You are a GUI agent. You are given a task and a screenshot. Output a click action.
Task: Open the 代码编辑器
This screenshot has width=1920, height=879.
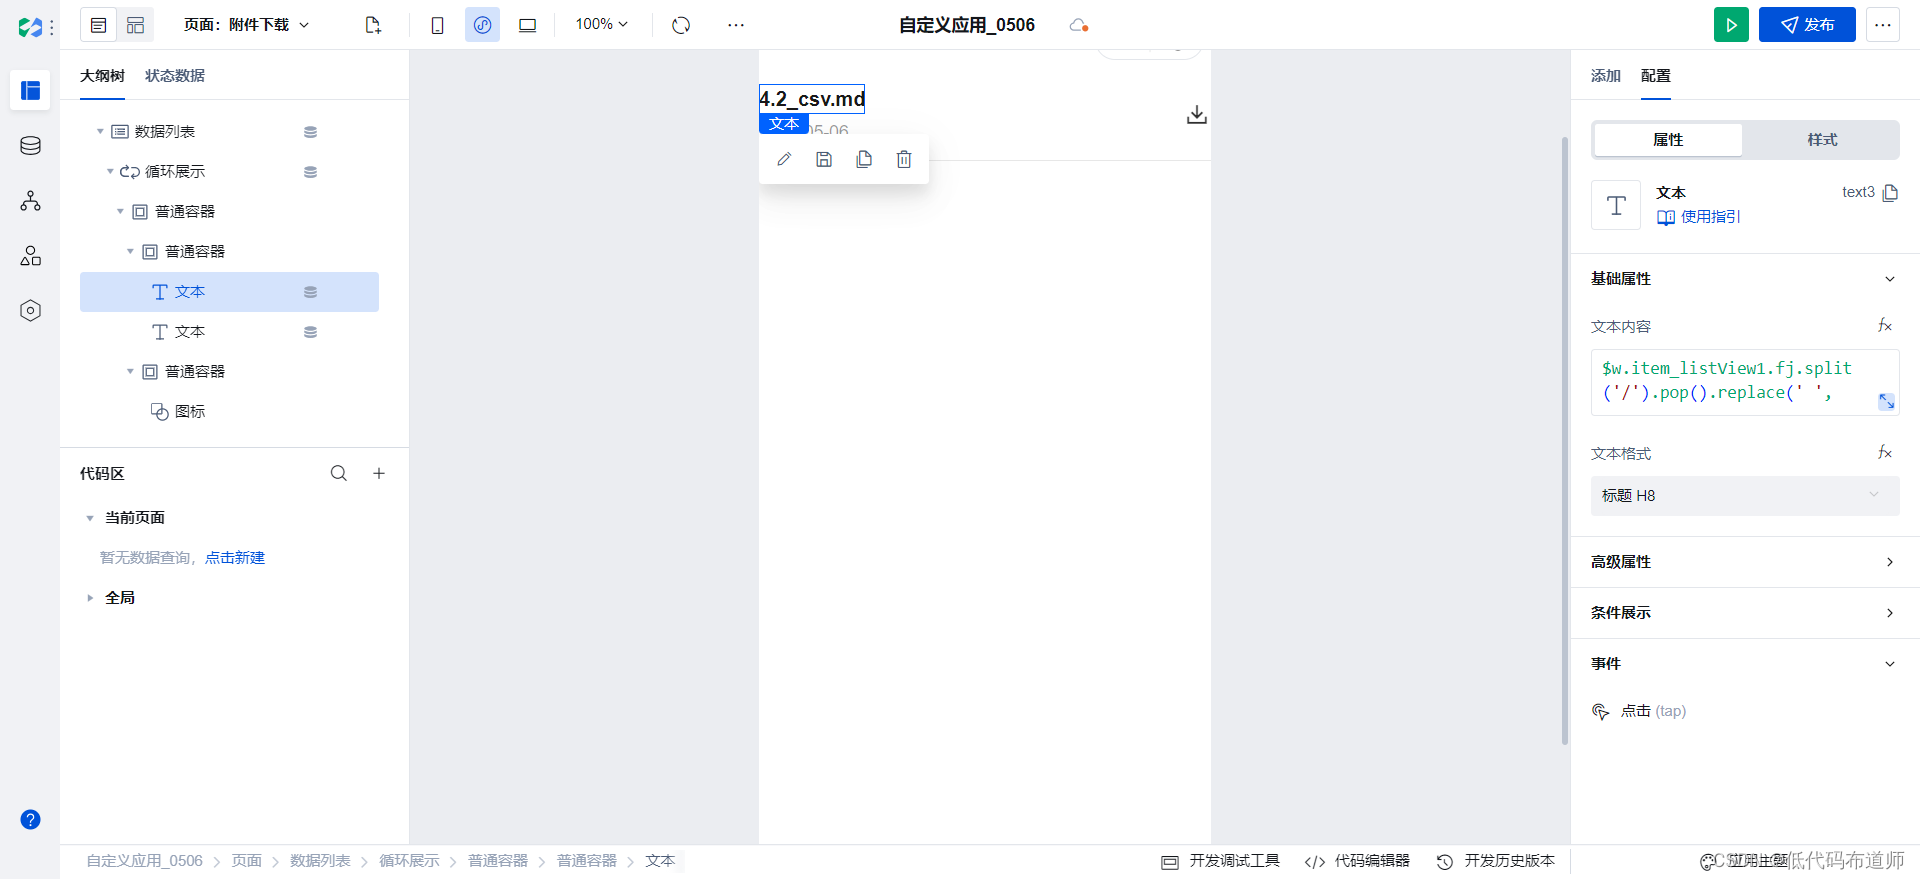click(x=1357, y=861)
